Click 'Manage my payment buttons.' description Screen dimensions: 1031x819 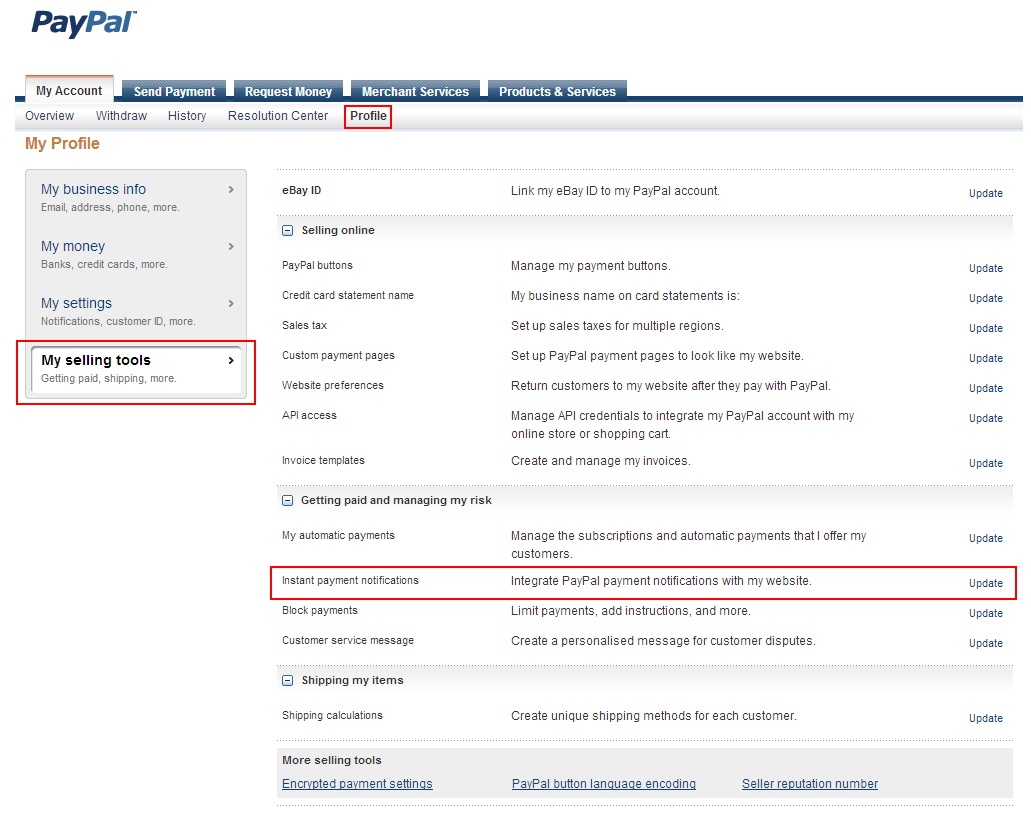coord(590,266)
